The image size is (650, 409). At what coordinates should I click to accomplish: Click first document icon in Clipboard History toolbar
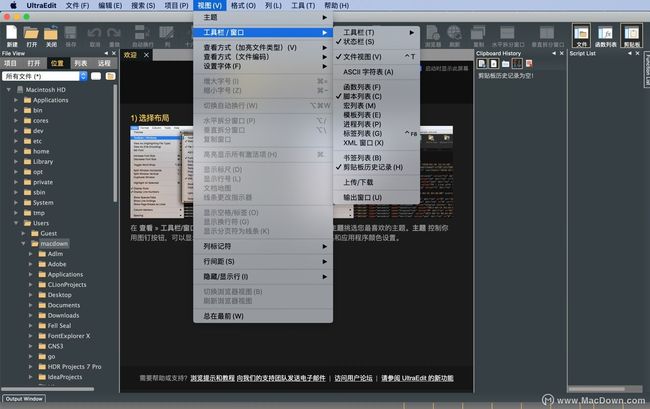coord(482,63)
